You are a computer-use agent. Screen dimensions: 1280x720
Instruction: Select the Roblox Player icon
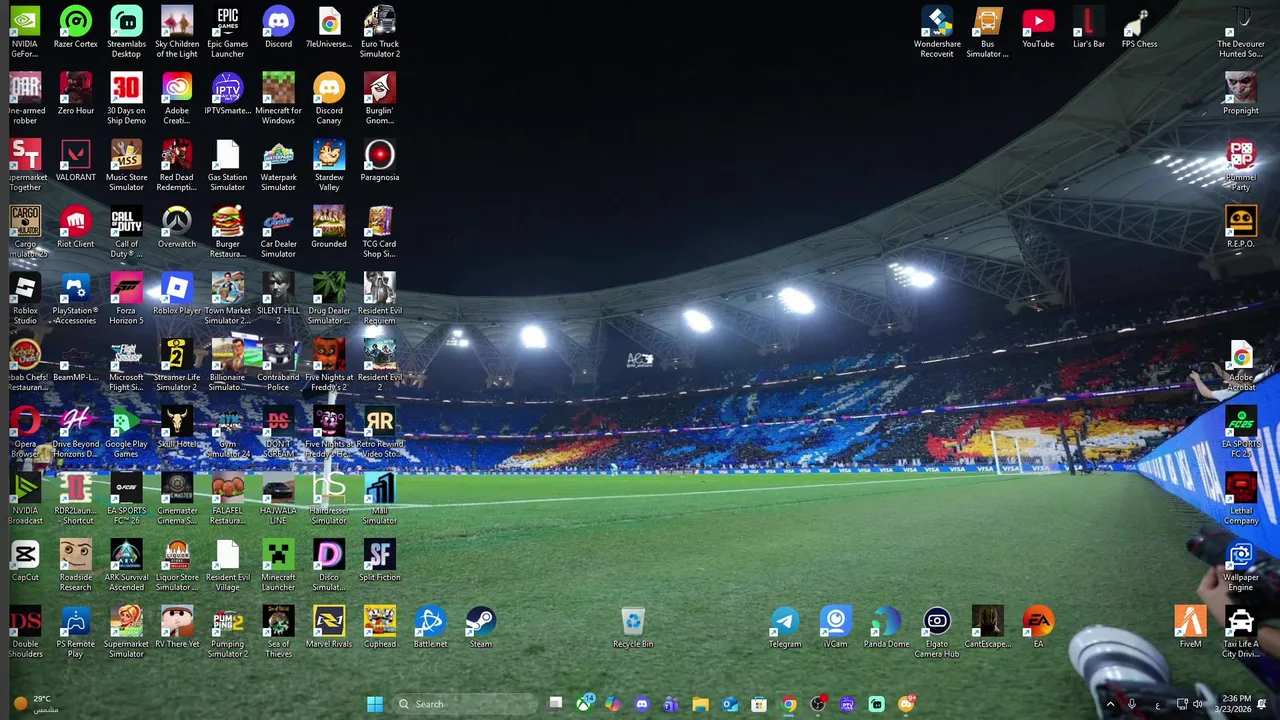click(x=177, y=295)
